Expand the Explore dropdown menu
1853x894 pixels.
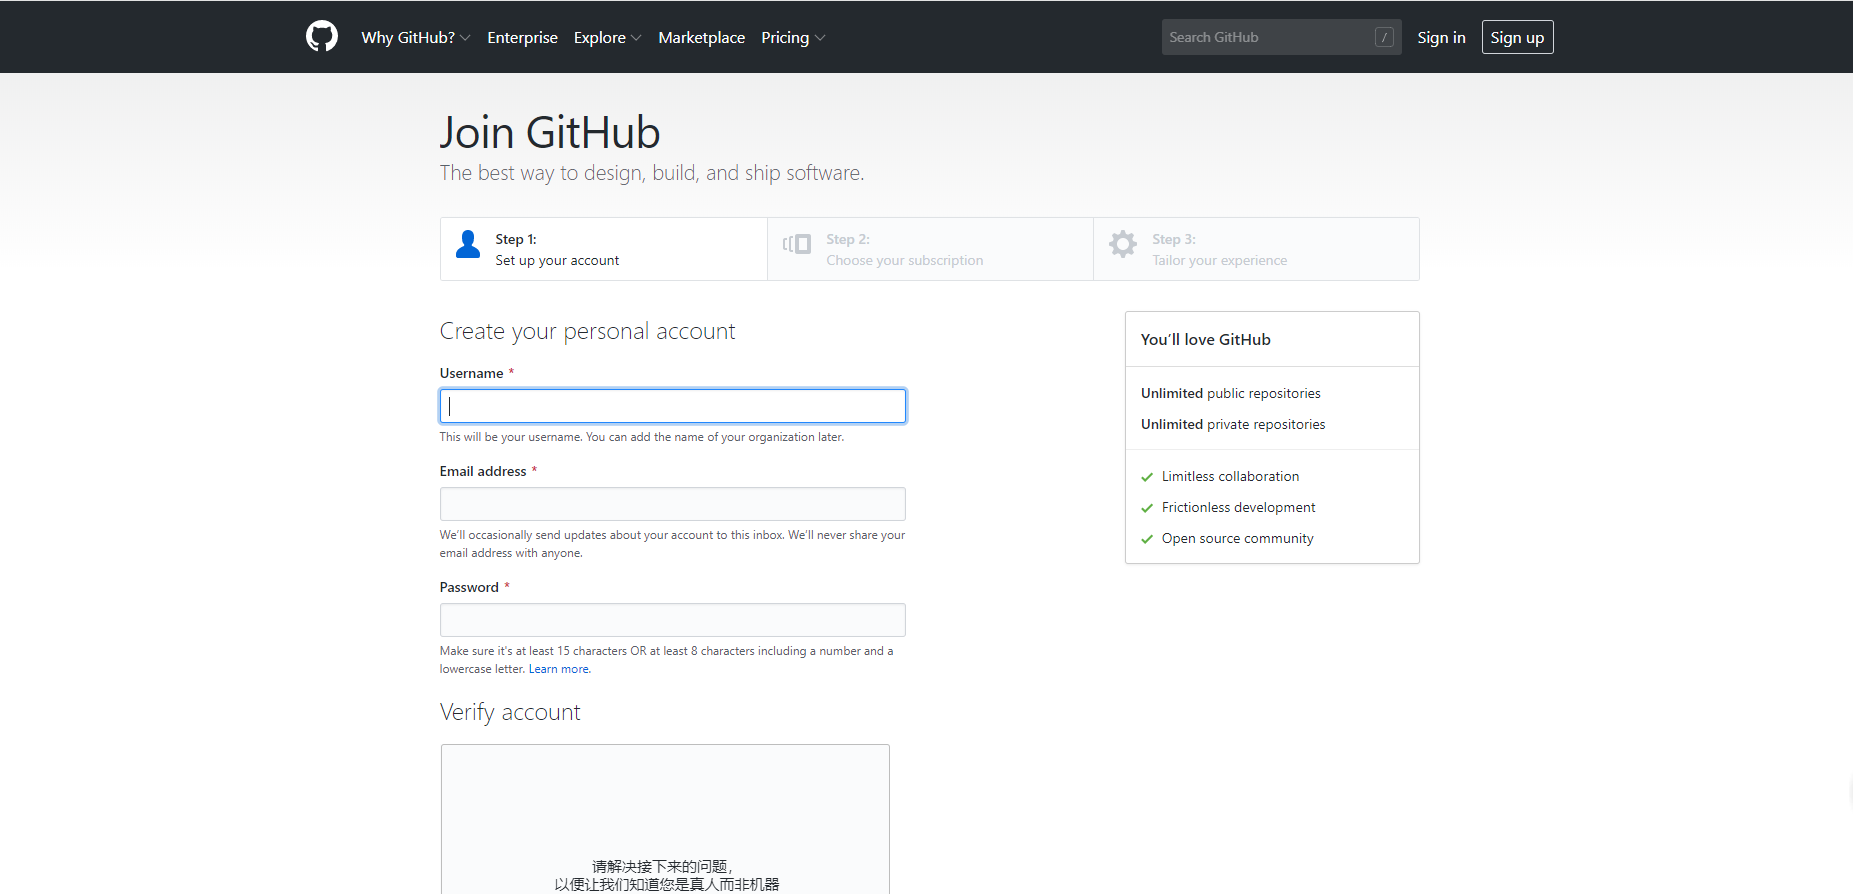(x=607, y=37)
